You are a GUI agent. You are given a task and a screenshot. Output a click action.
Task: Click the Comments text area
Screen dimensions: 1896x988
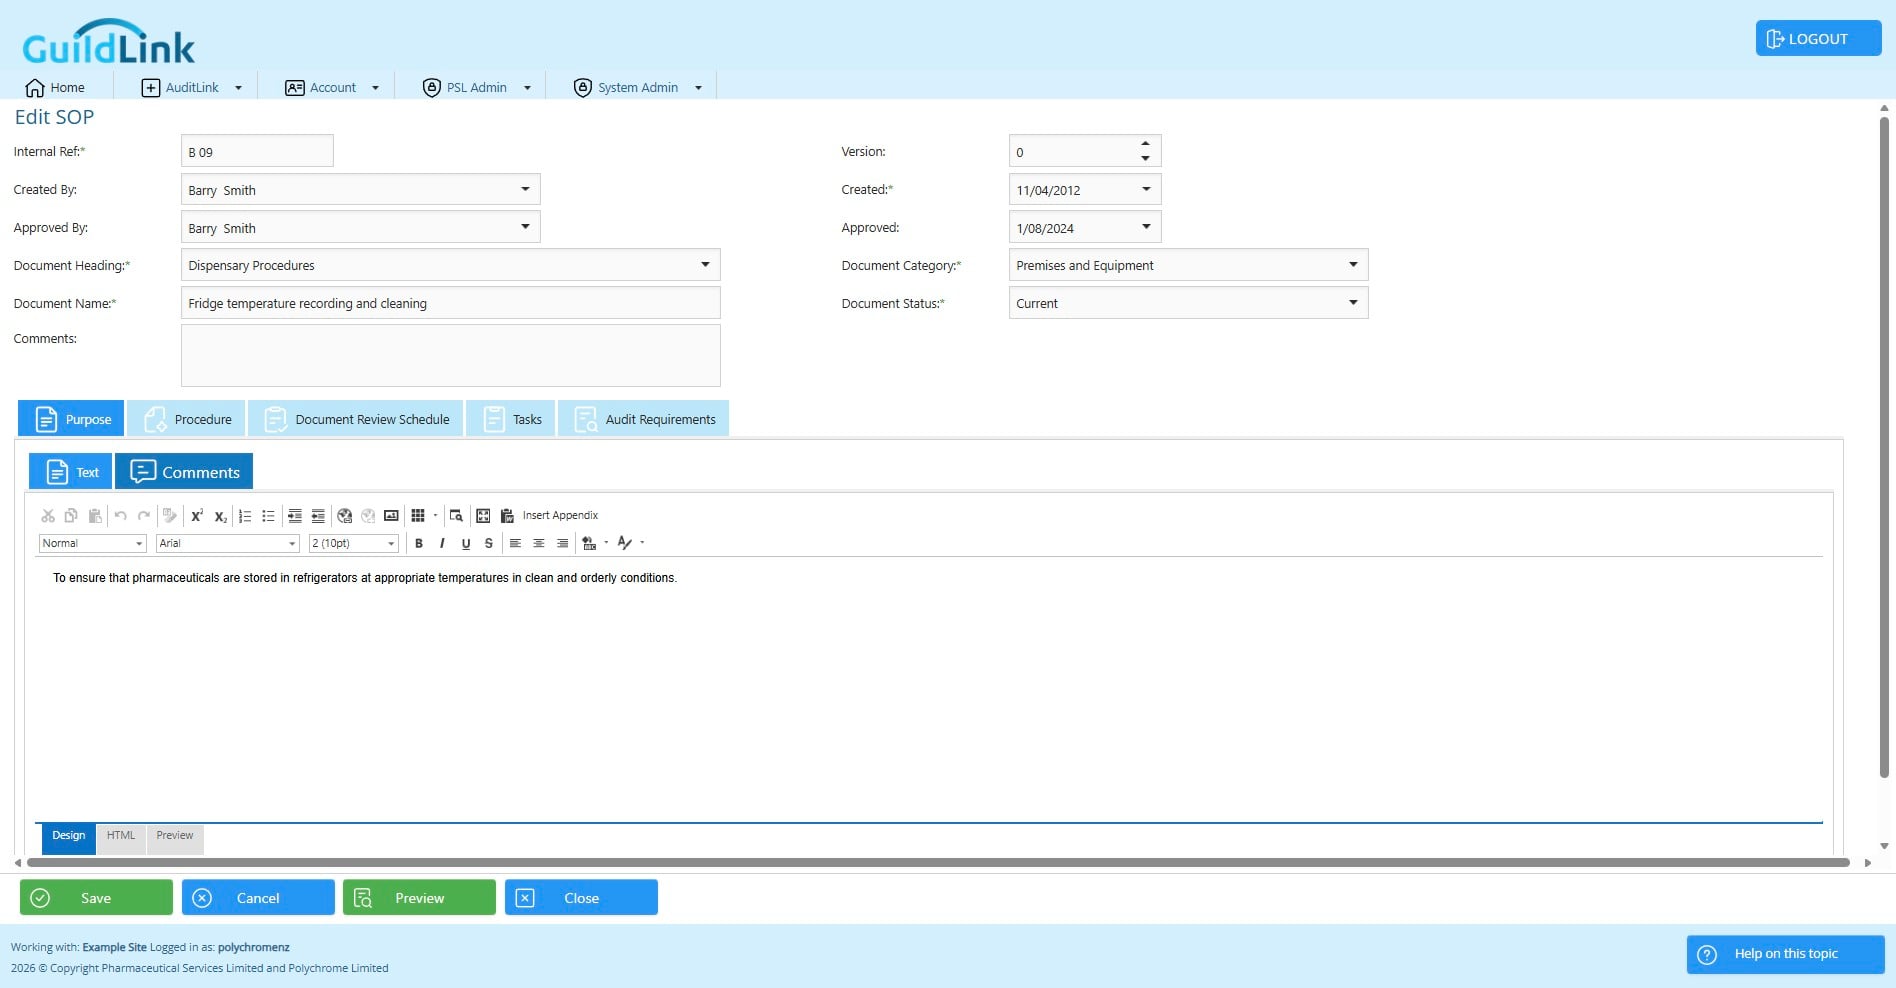tap(450, 355)
